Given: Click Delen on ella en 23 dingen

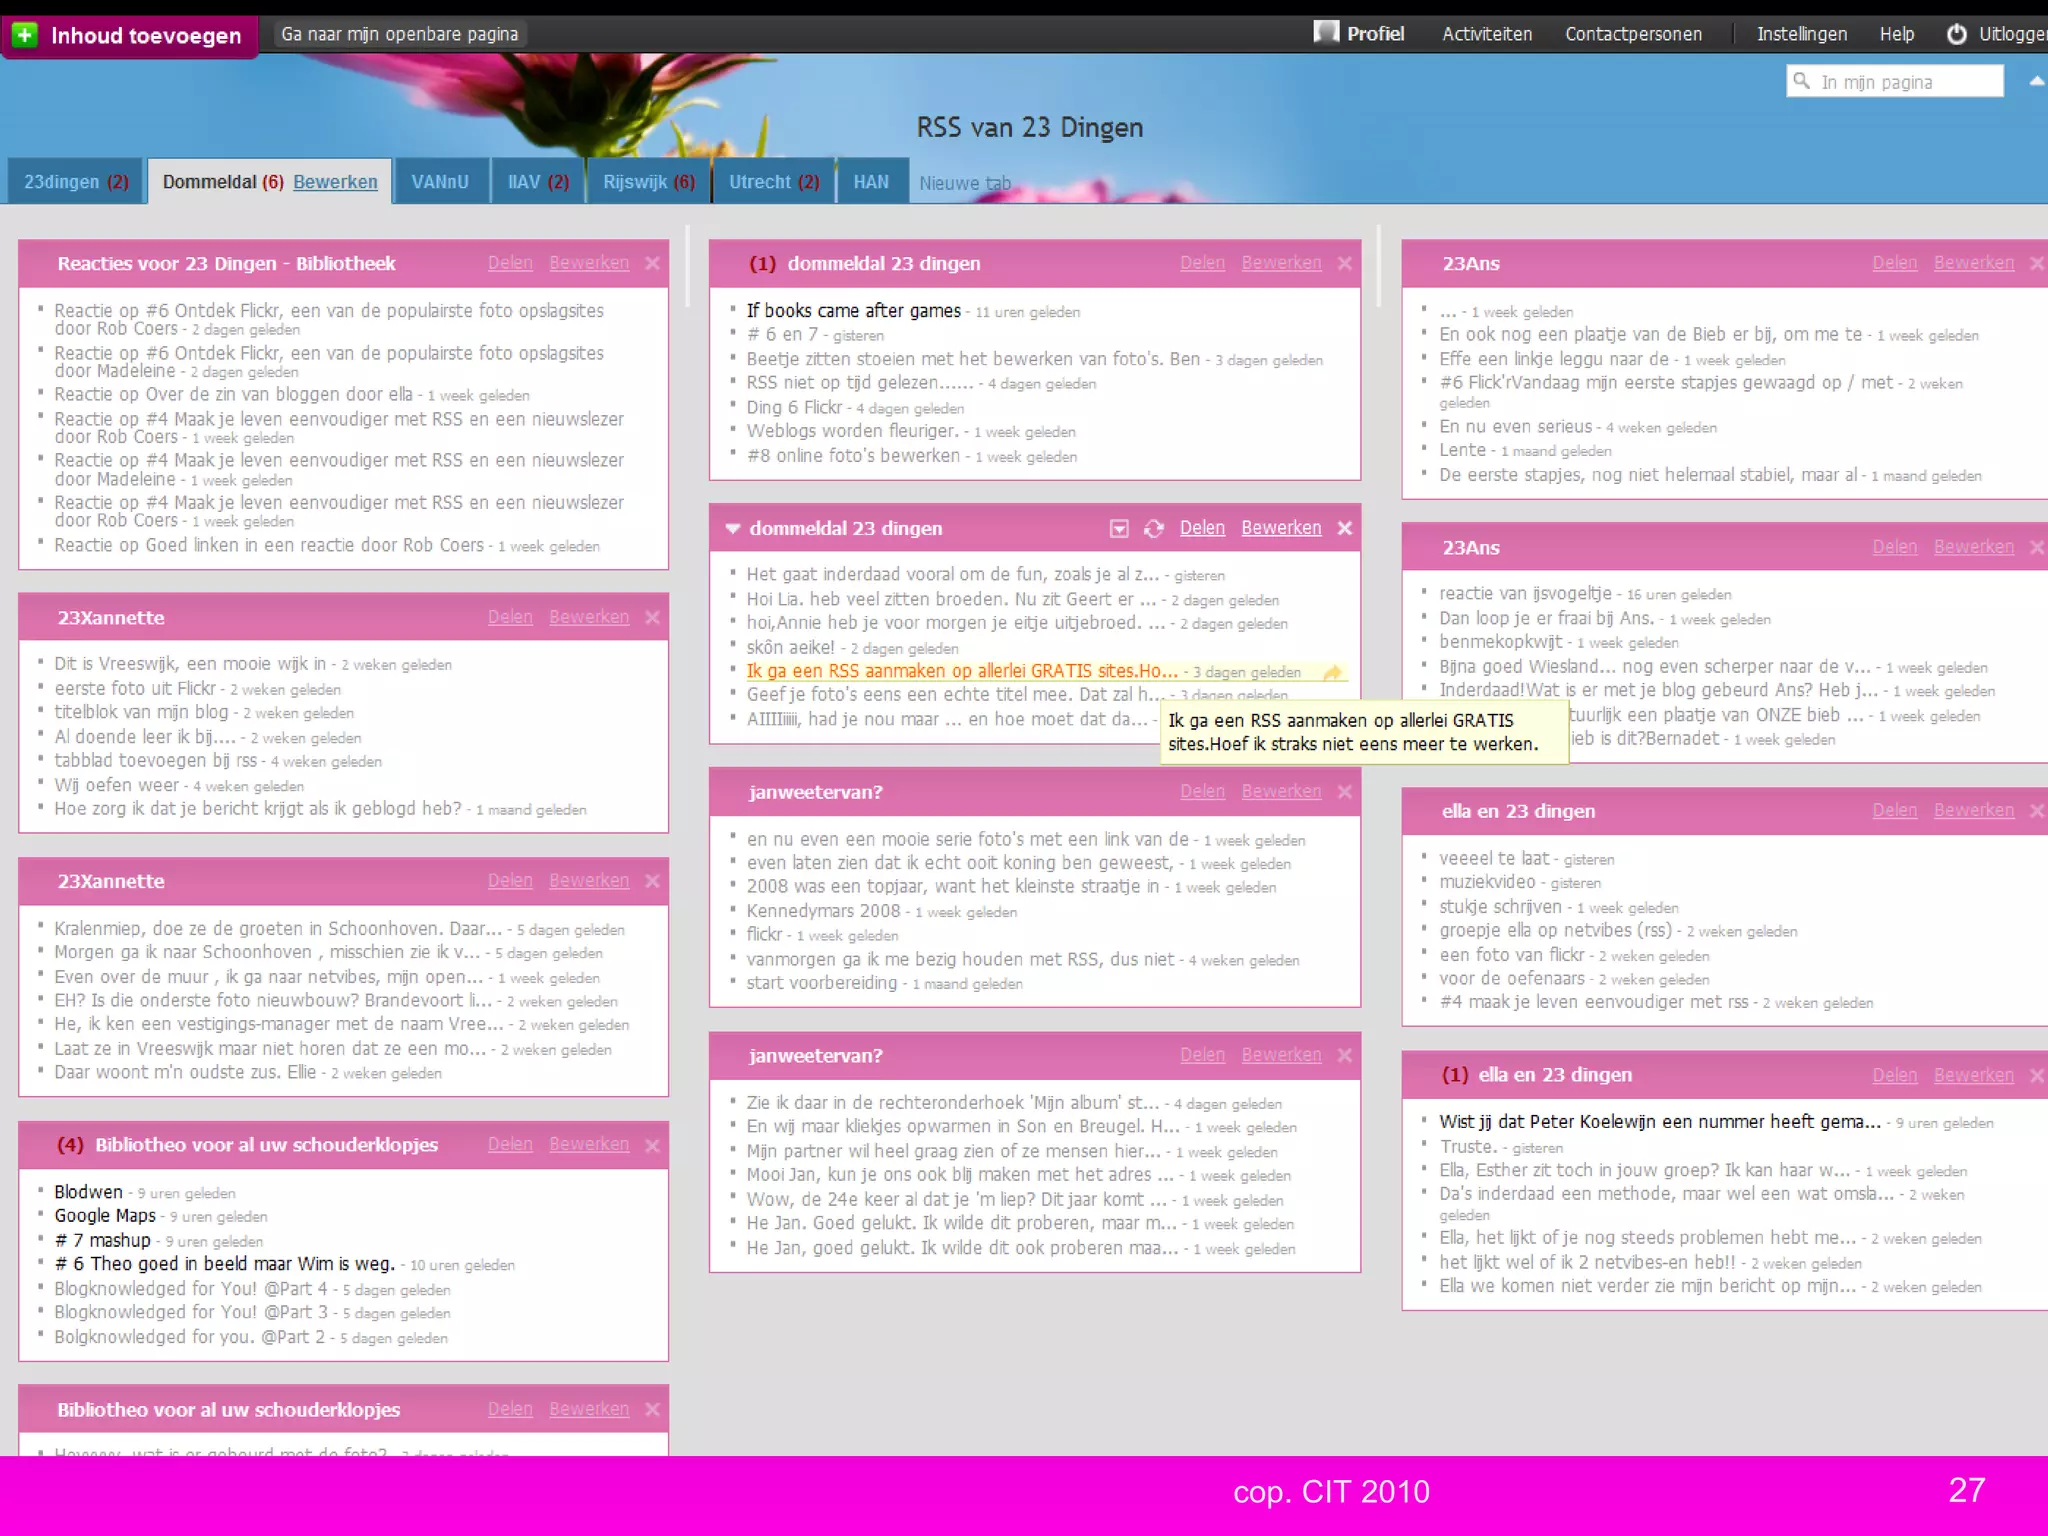Looking at the screenshot, I should point(1894,811).
